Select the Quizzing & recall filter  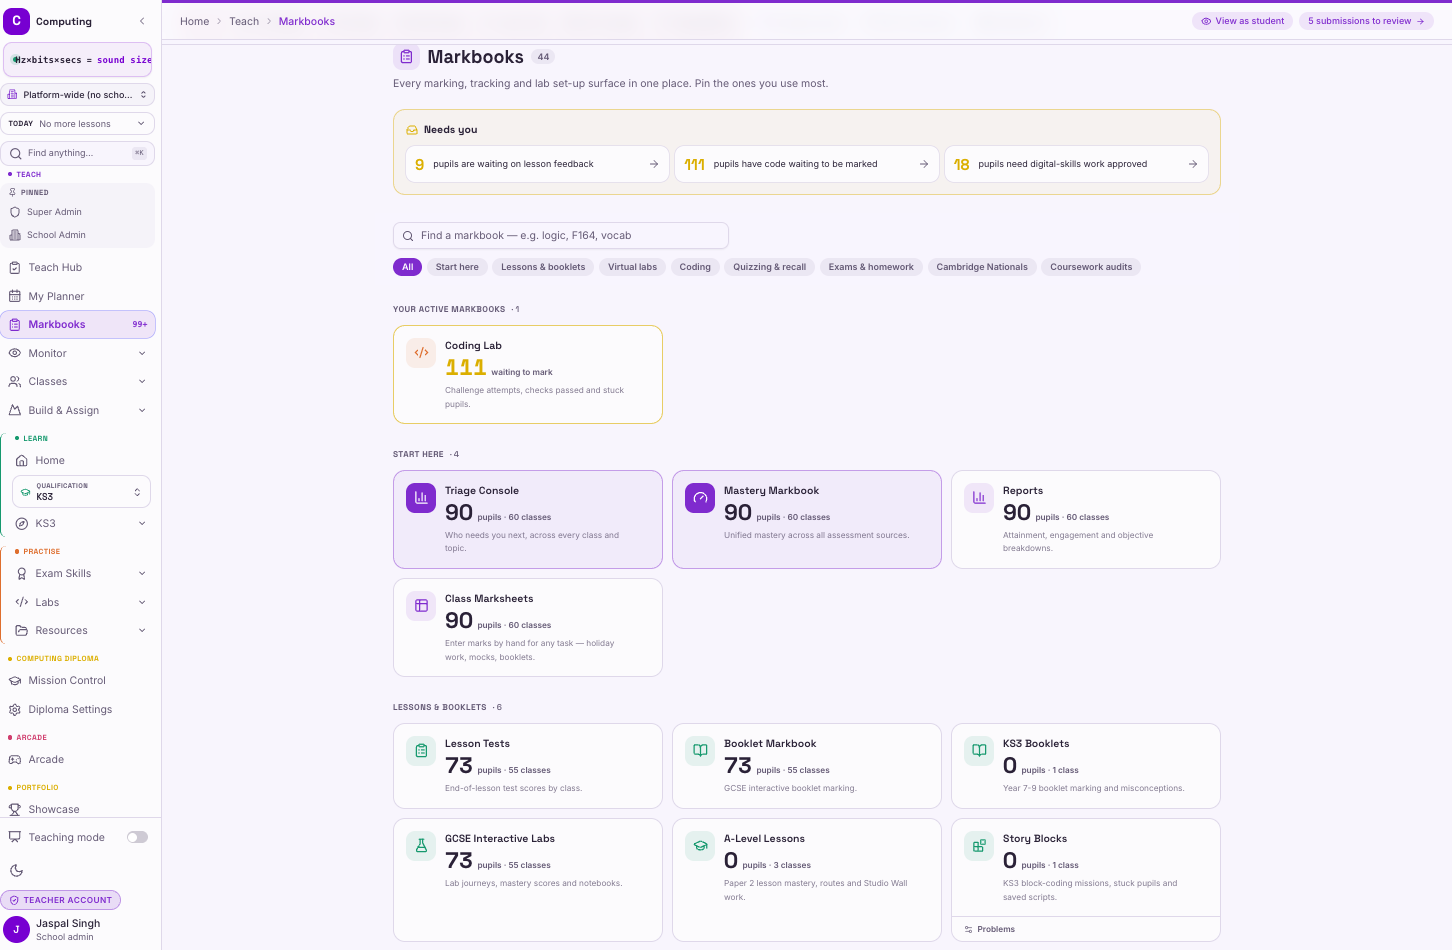click(x=769, y=267)
